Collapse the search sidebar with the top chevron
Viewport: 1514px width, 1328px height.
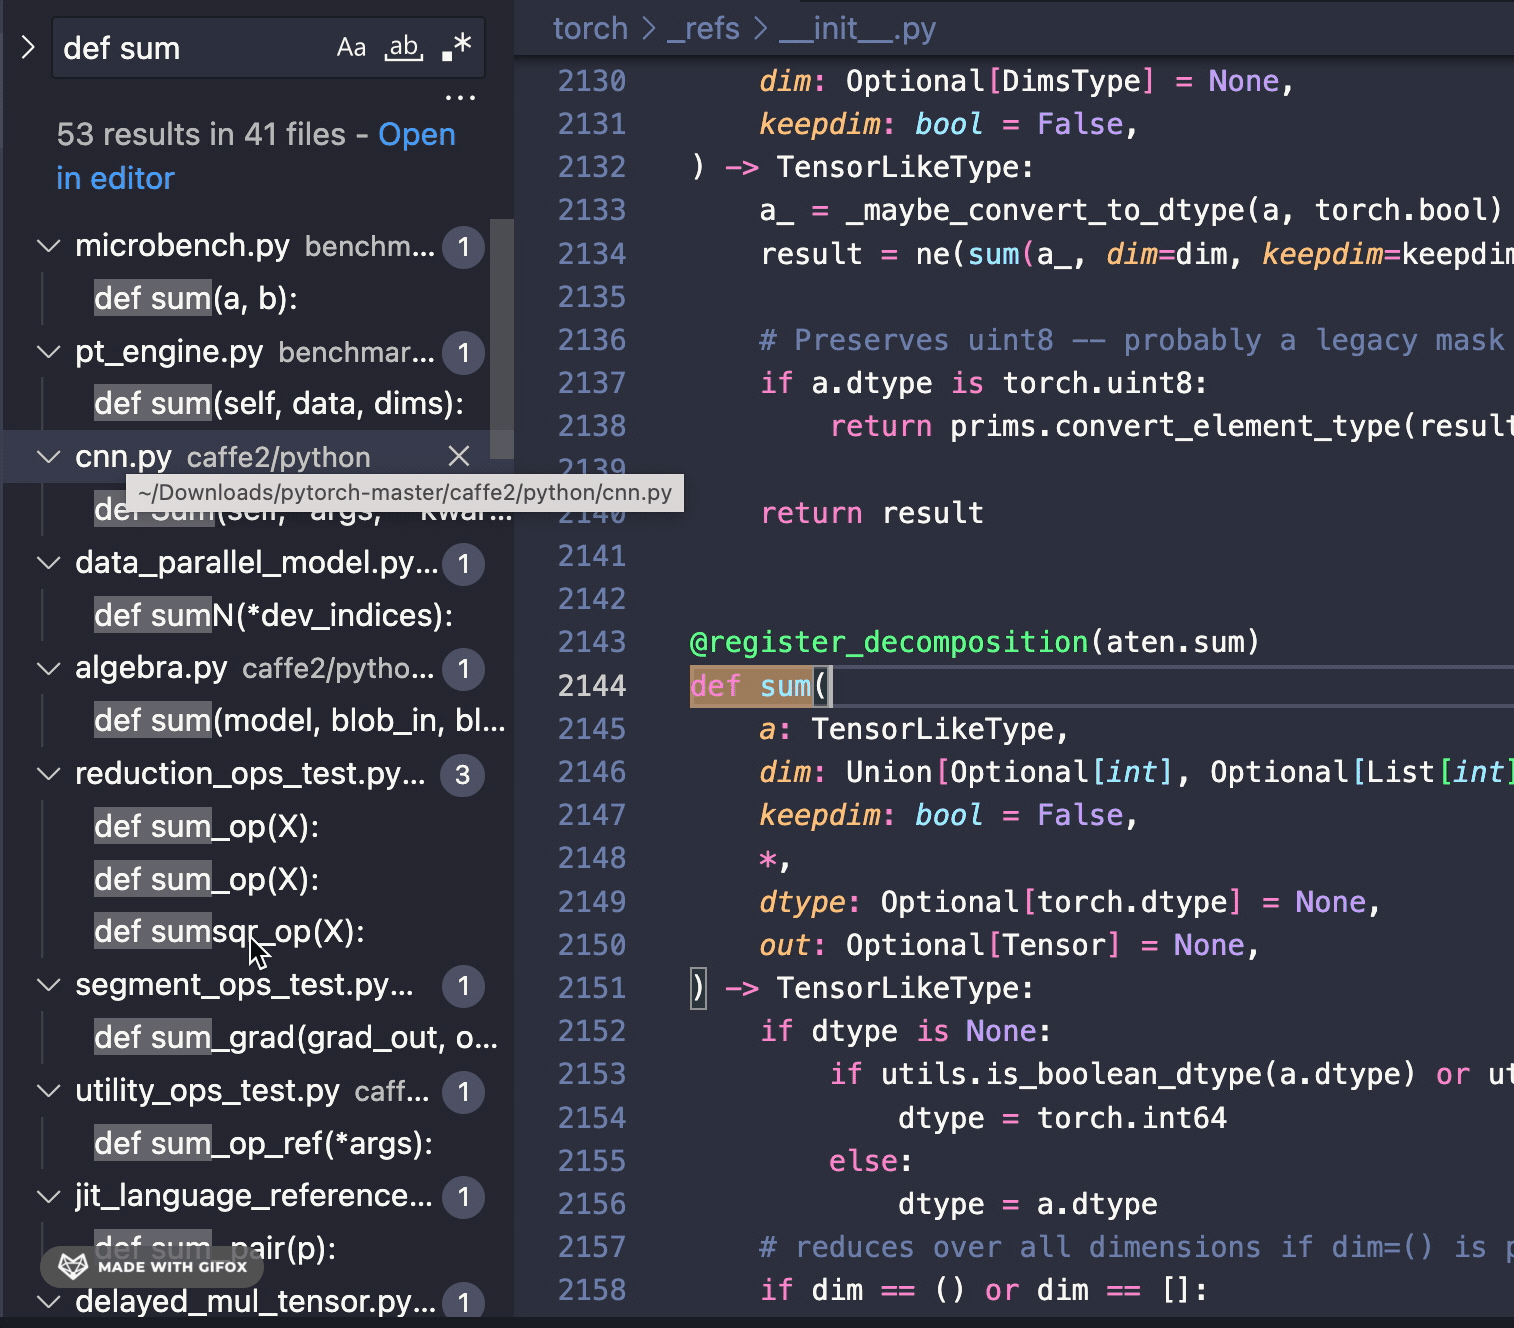click(27, 47)
